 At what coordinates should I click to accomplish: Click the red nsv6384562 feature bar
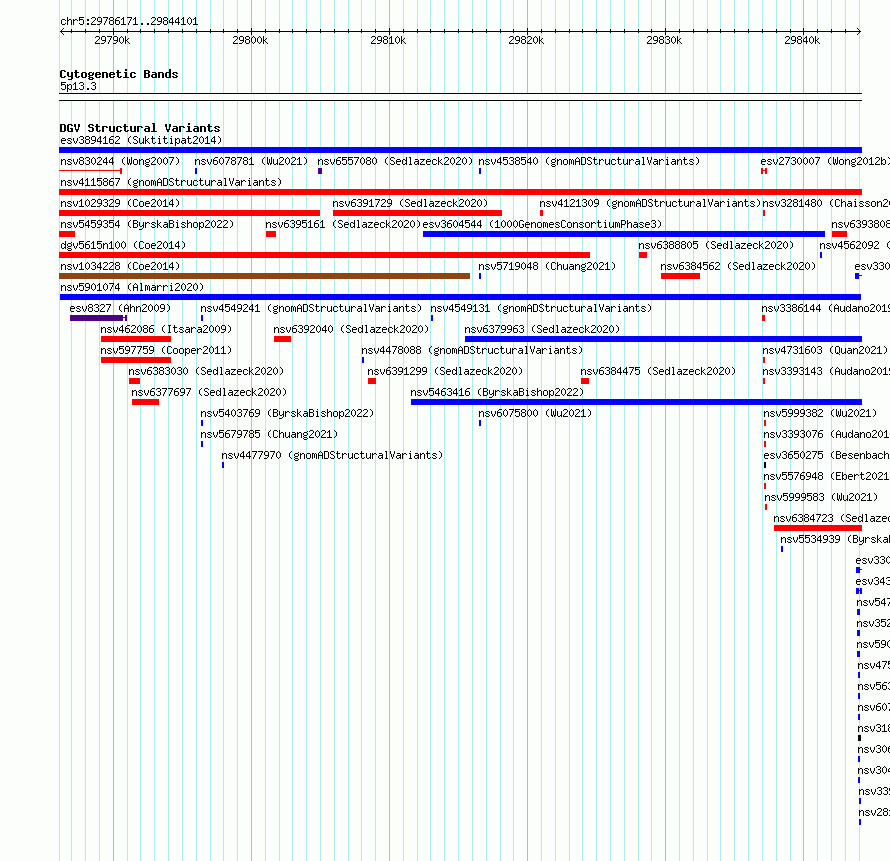pos(680,276)
